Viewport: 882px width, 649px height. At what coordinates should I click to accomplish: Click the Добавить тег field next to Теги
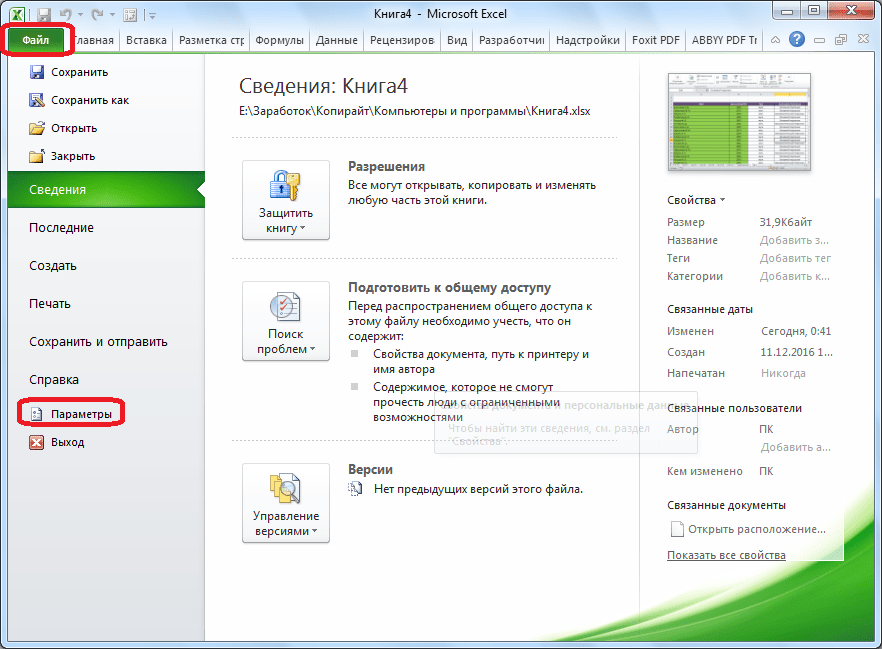[x=794, y=258]
